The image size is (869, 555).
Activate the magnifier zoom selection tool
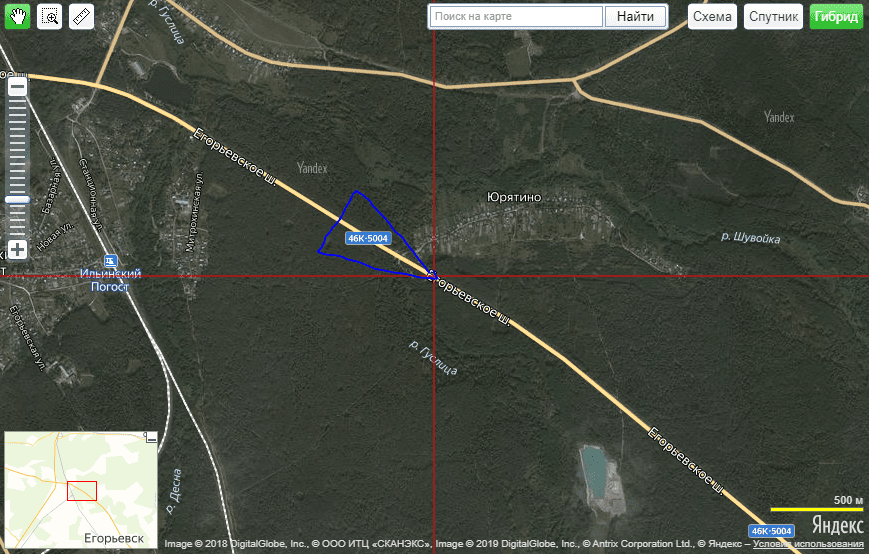50,17
